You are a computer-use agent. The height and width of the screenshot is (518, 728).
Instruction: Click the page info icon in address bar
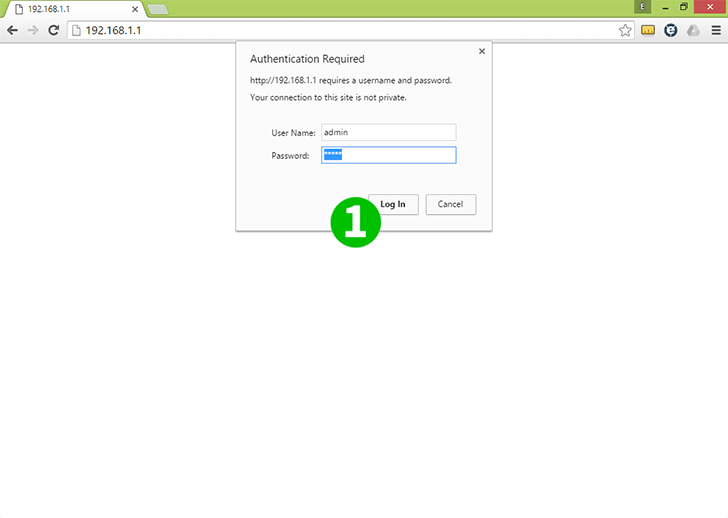click(76, 30)
